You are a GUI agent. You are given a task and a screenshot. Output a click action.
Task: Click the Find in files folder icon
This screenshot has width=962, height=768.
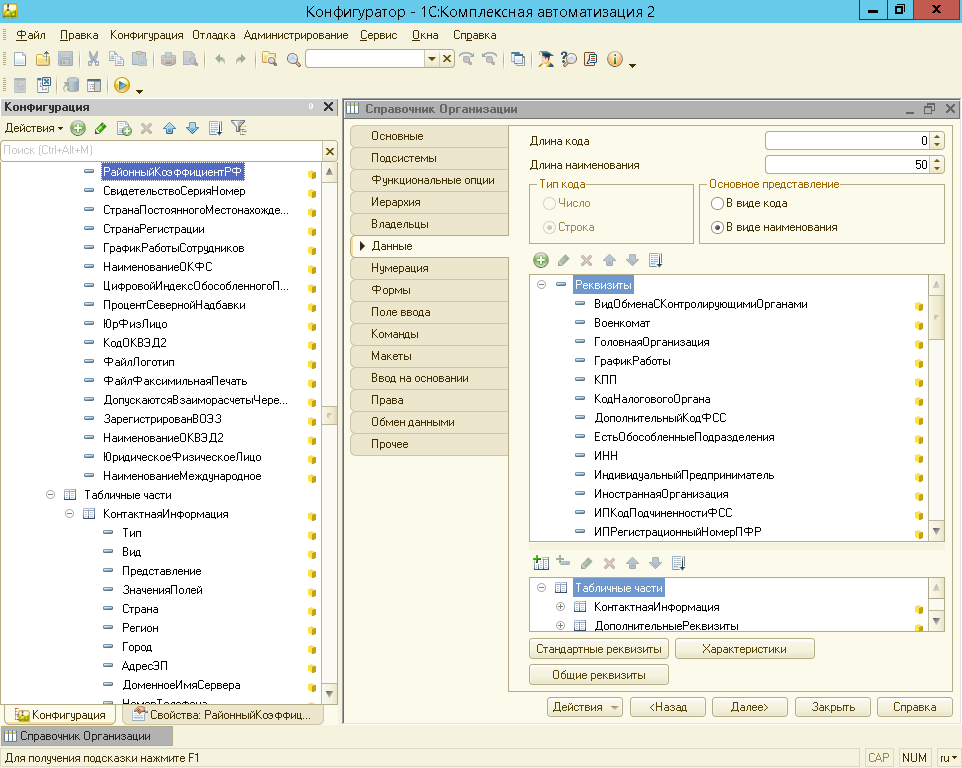pos(269,59)
